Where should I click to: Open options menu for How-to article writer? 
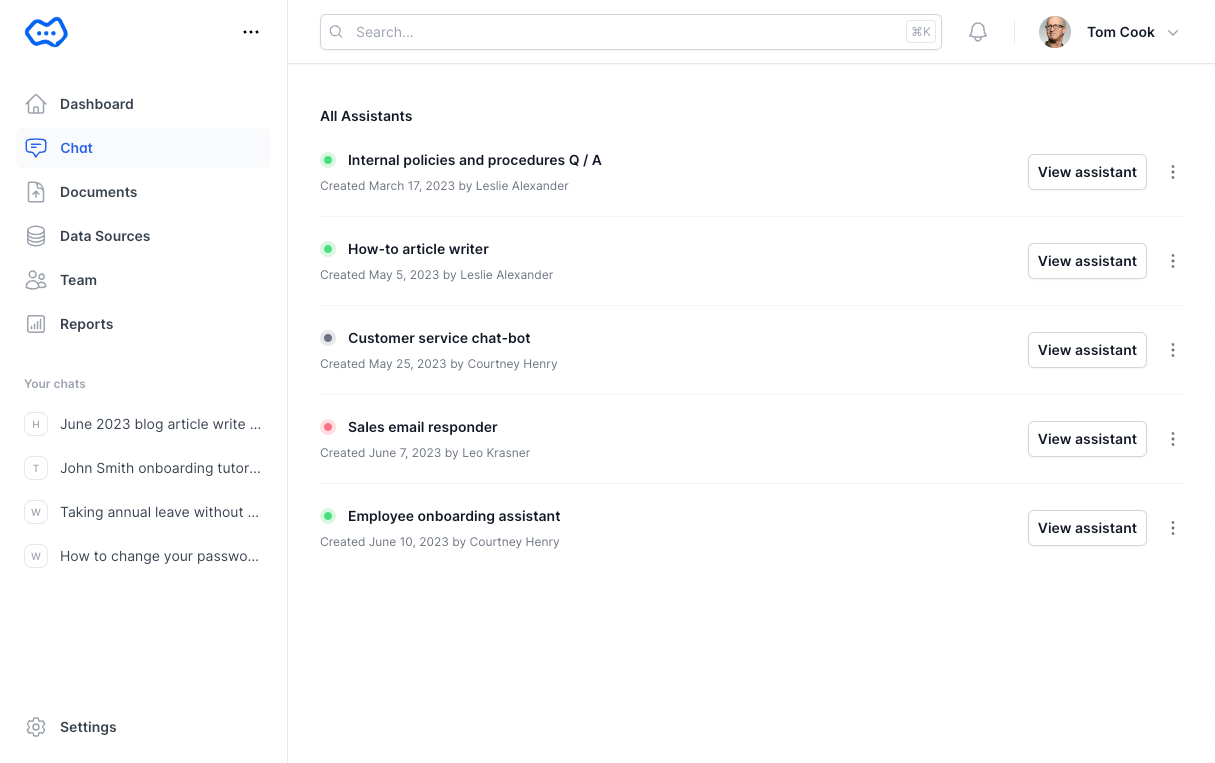(1173, 261)
